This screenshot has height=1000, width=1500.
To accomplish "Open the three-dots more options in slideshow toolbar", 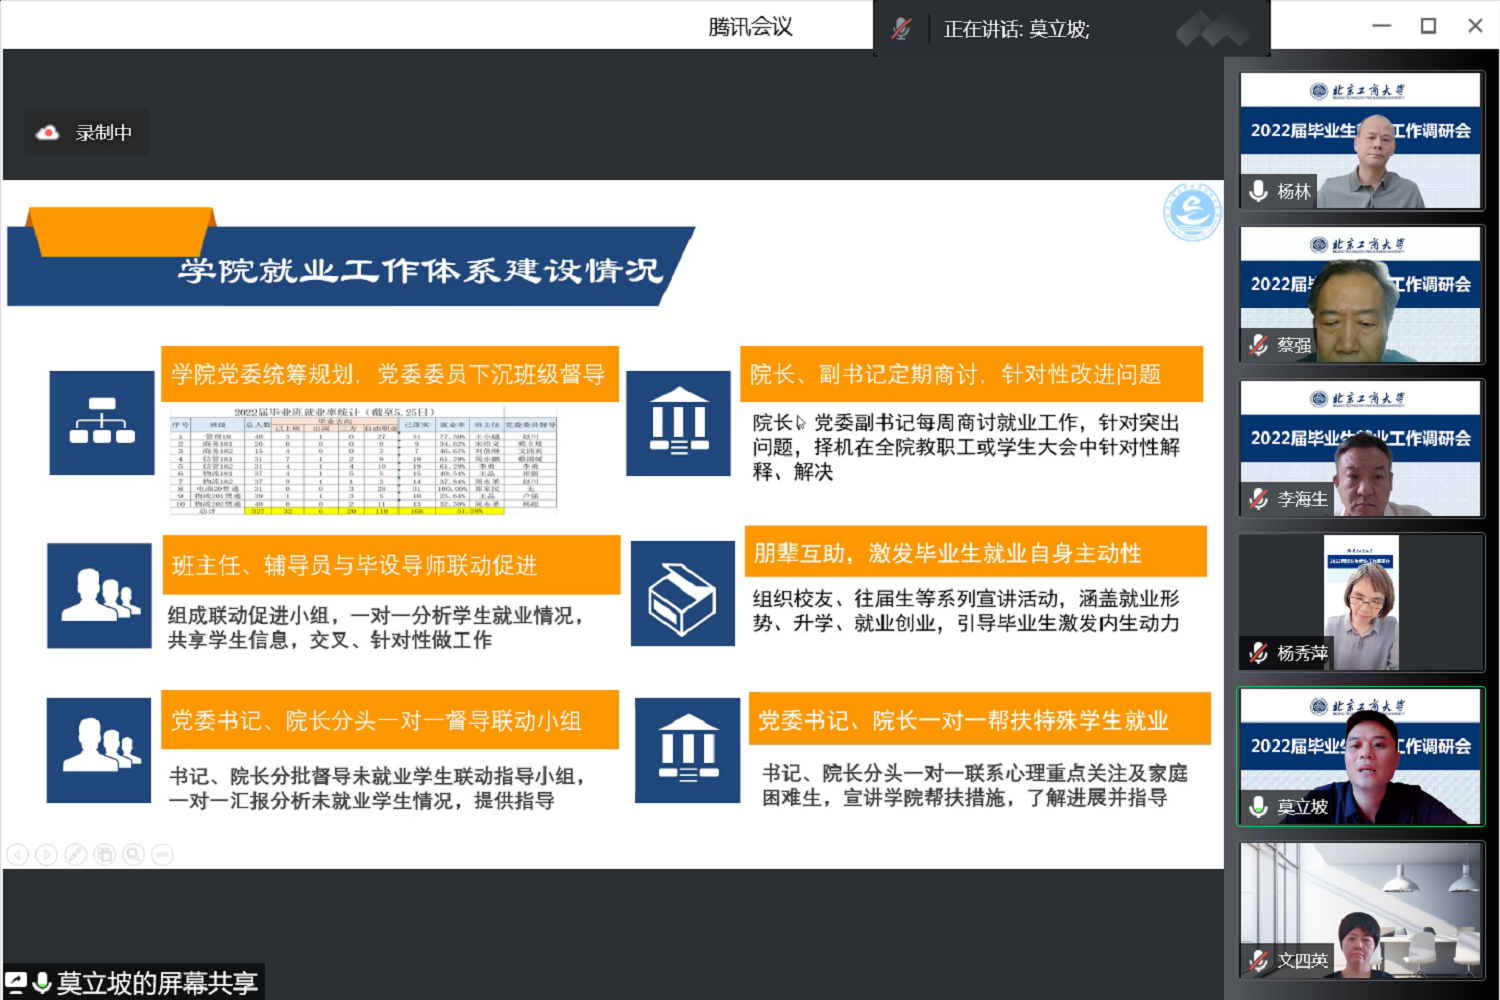I will (x=162, y=854).
